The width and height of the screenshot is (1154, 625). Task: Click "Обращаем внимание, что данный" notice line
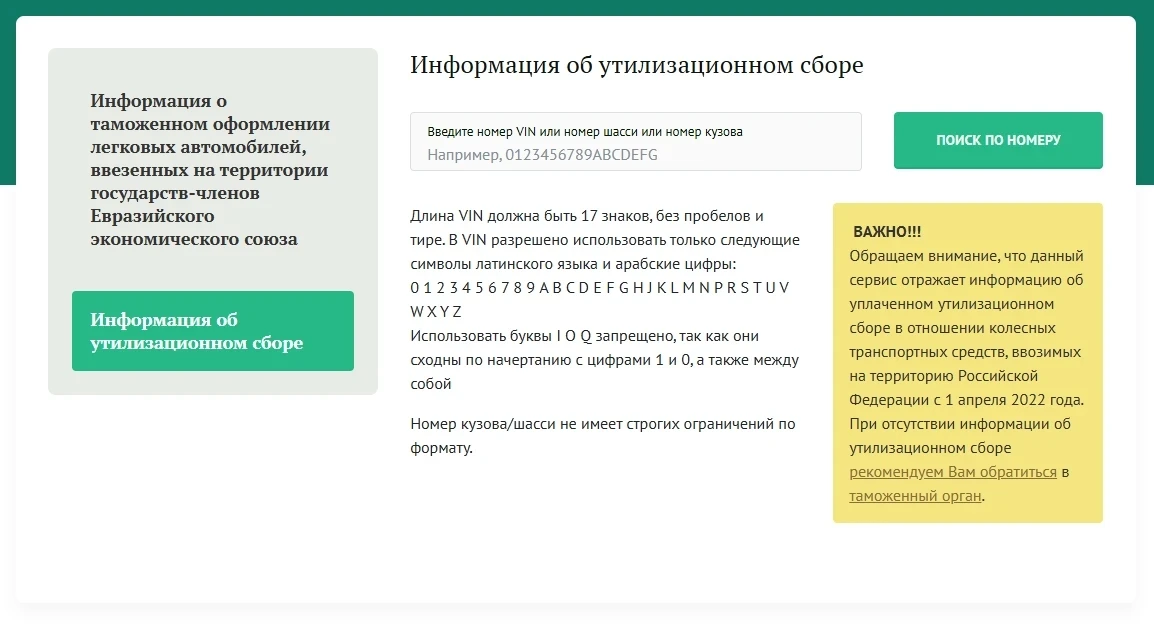[966, 256]
